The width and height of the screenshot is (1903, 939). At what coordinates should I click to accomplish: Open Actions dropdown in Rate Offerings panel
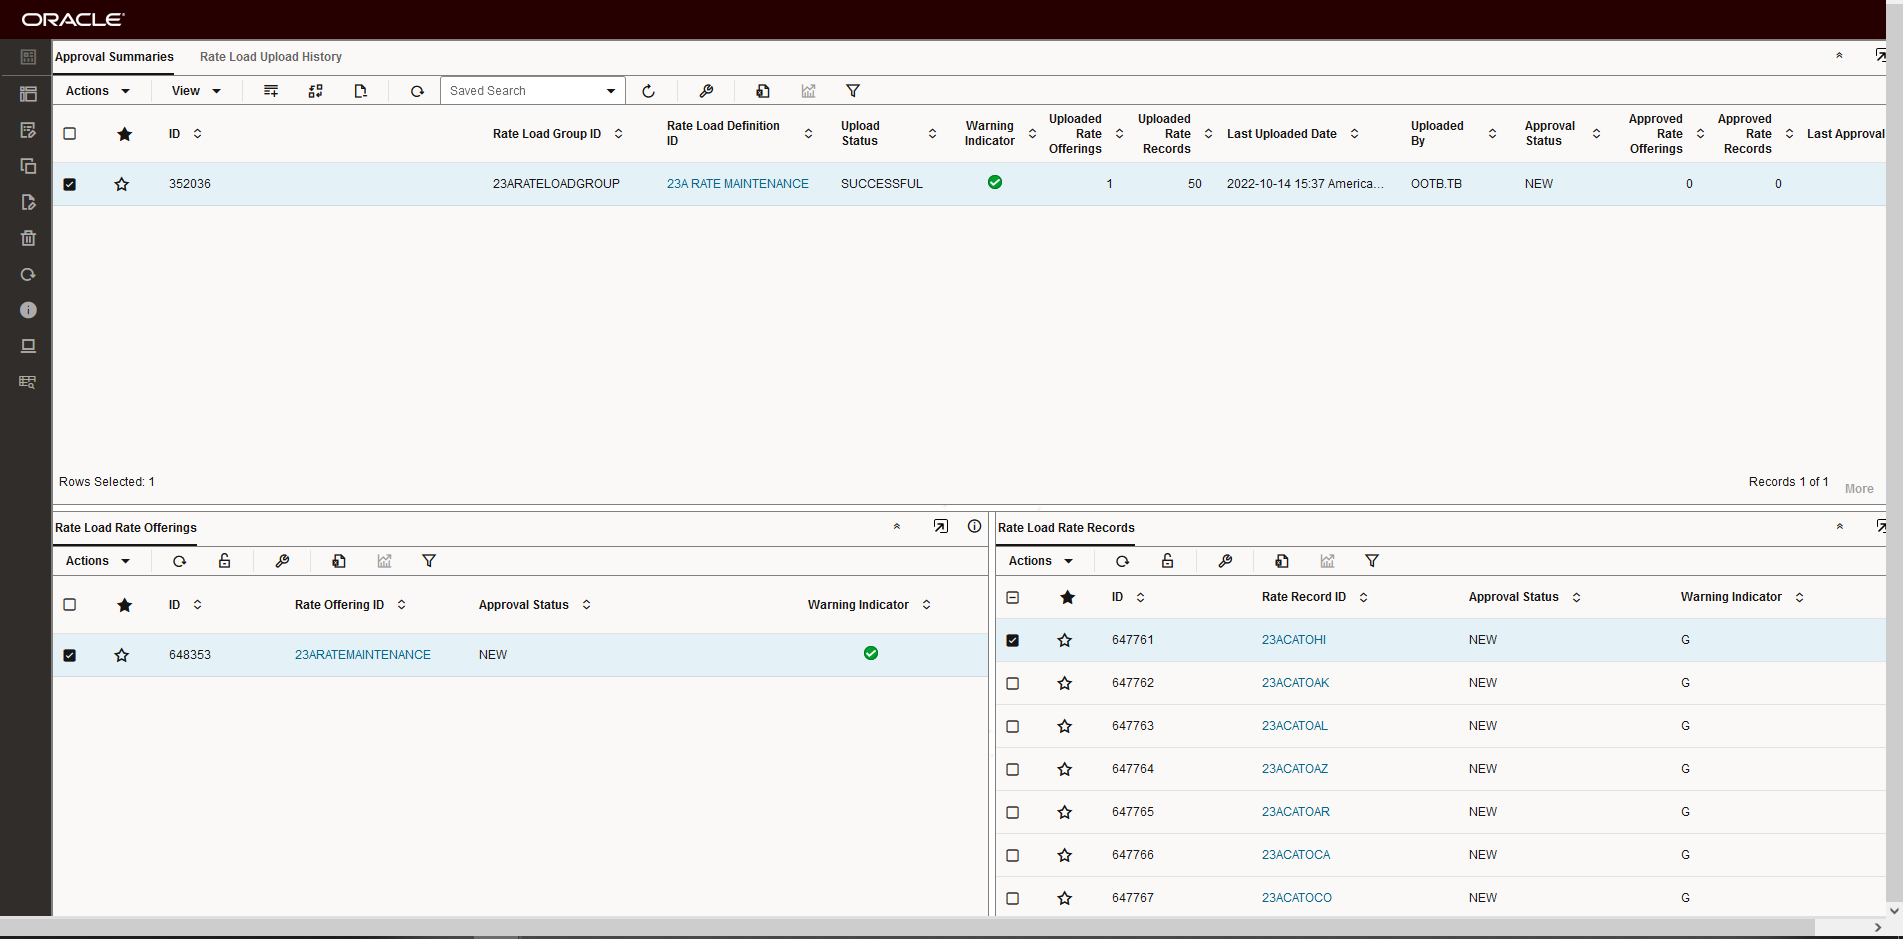point(98,561)
